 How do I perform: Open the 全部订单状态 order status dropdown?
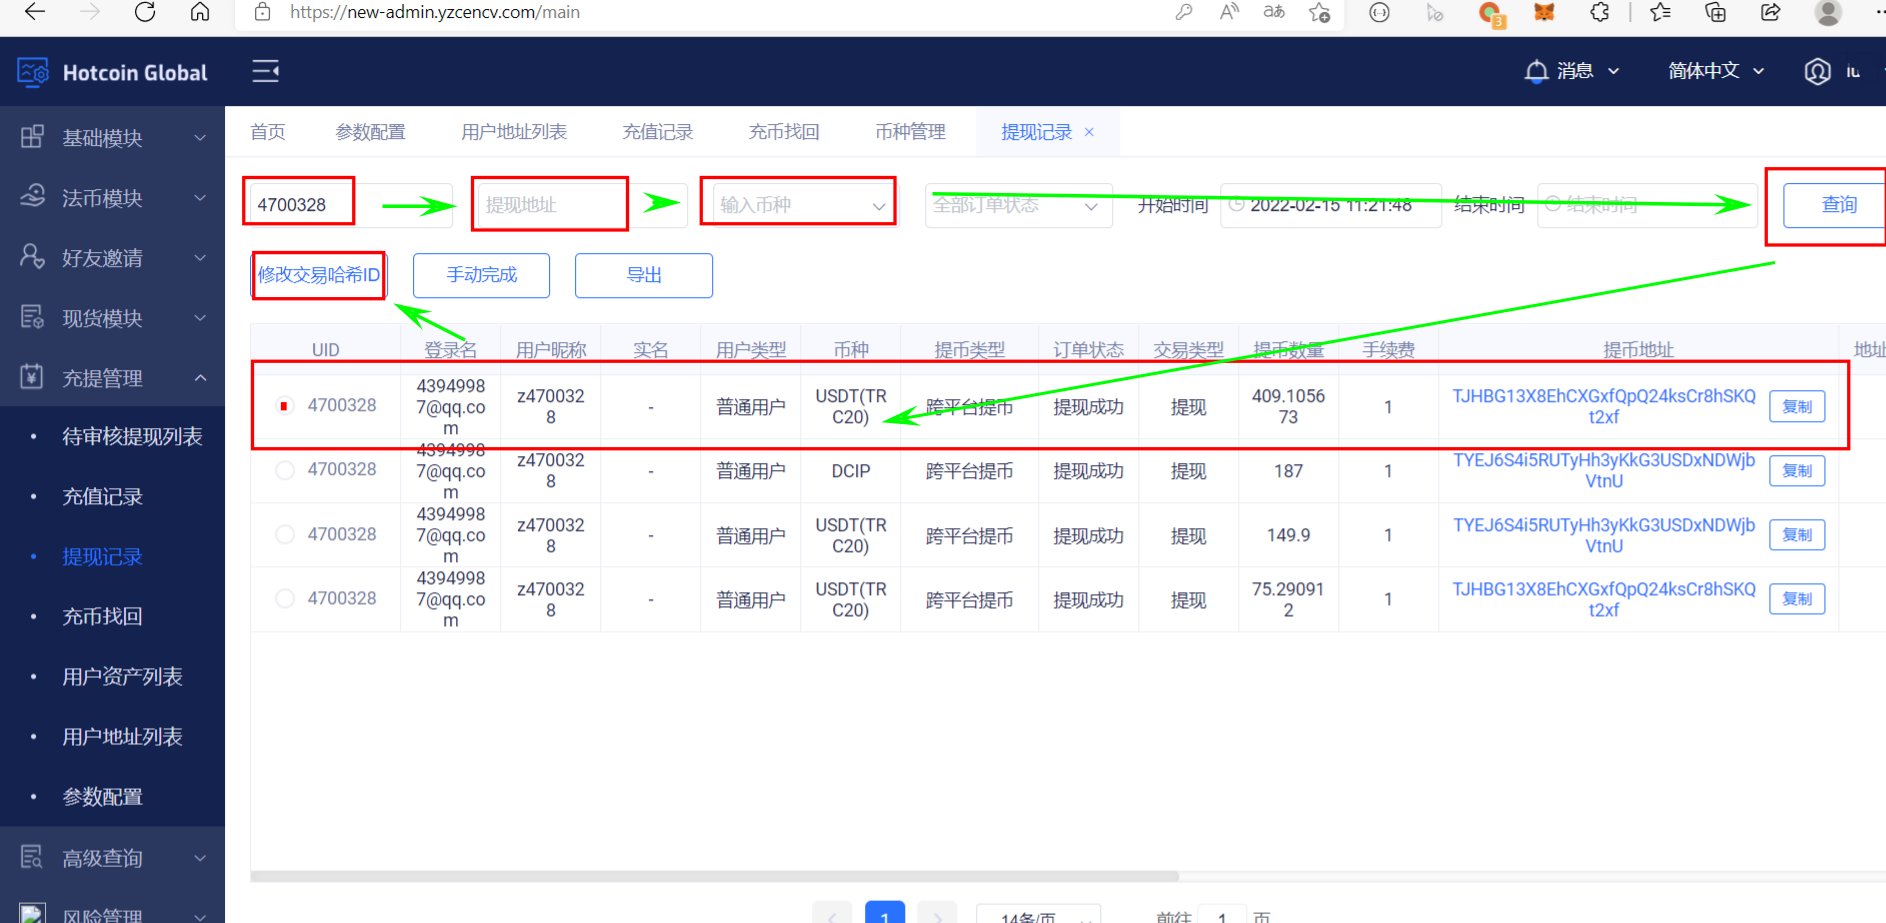point(1017,205)
